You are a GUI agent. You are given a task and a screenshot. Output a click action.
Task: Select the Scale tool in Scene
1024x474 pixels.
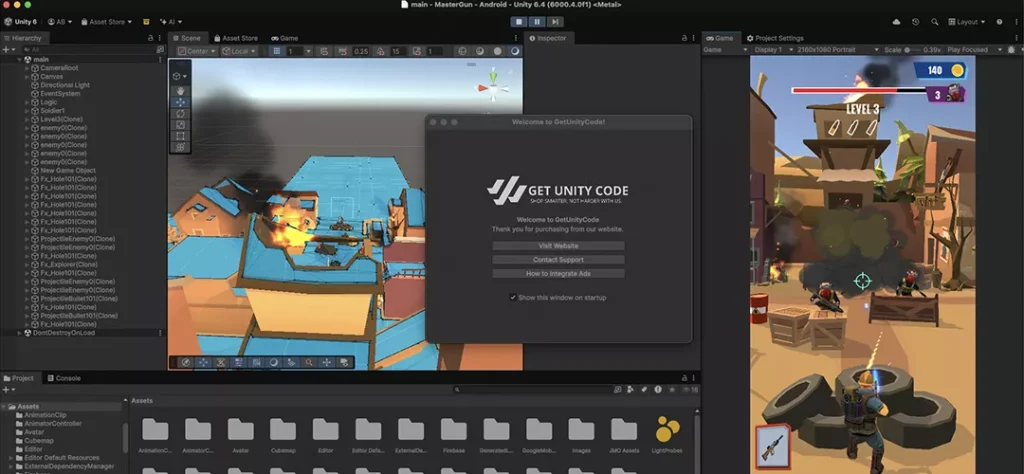click(x=180, y=125)
